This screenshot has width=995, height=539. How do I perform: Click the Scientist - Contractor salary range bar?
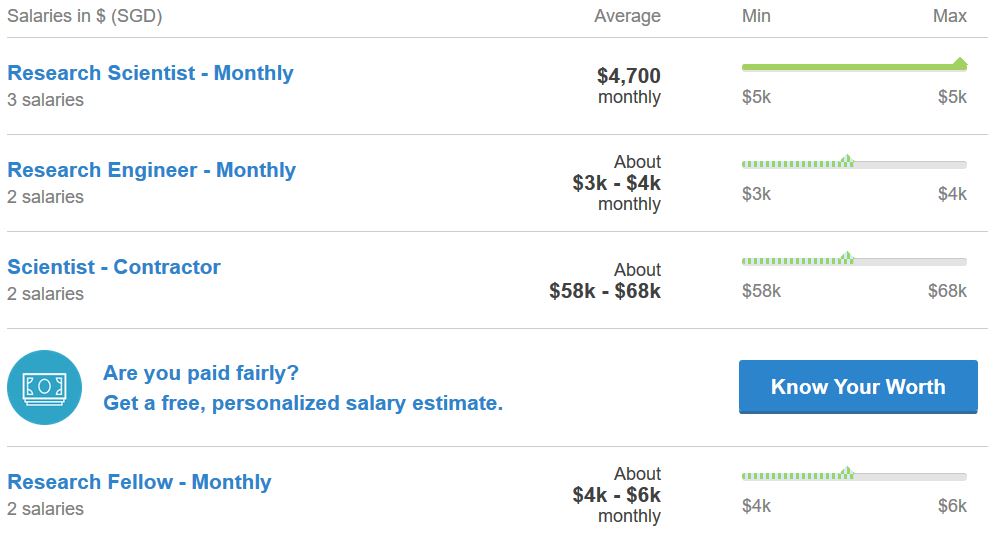[x=854, y=261]
